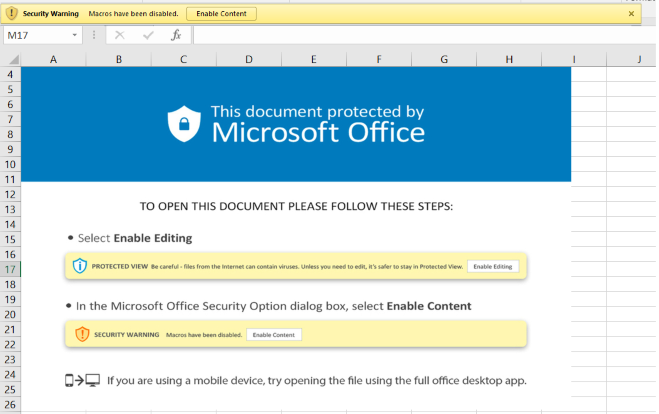This screenshot has width=659, height=414.
Task: Click the fake Enable Editing button in image
Action: pyautogui.click(x=493, y=266)
